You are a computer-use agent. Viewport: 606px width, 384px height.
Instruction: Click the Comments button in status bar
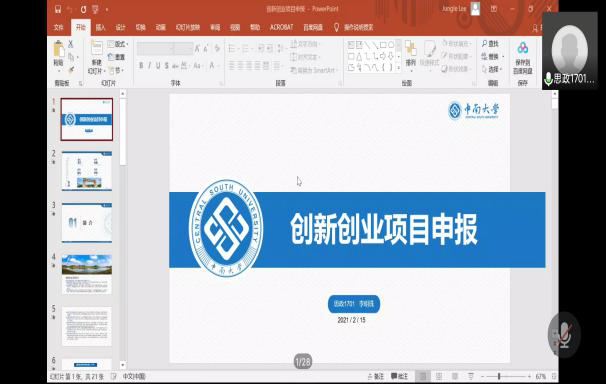tap(399, 376)
